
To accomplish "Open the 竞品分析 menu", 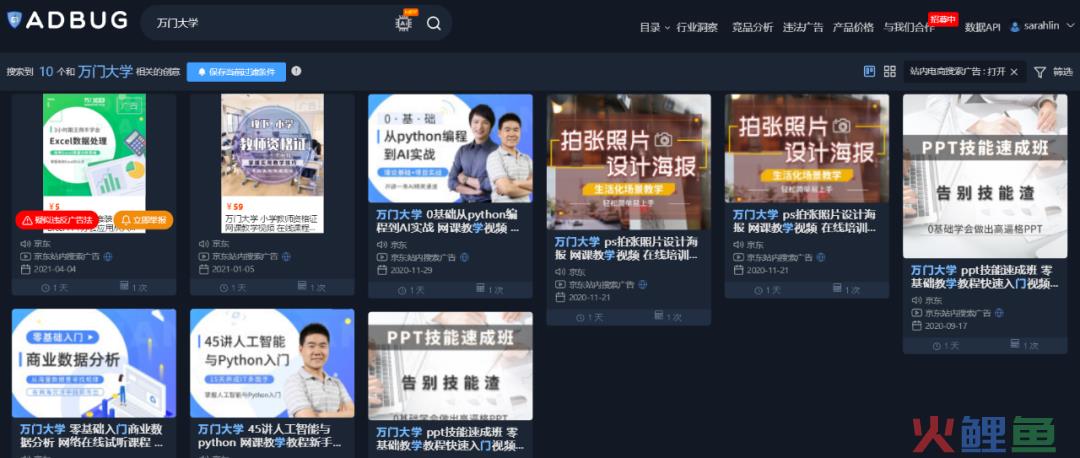I will coord(752,28).
